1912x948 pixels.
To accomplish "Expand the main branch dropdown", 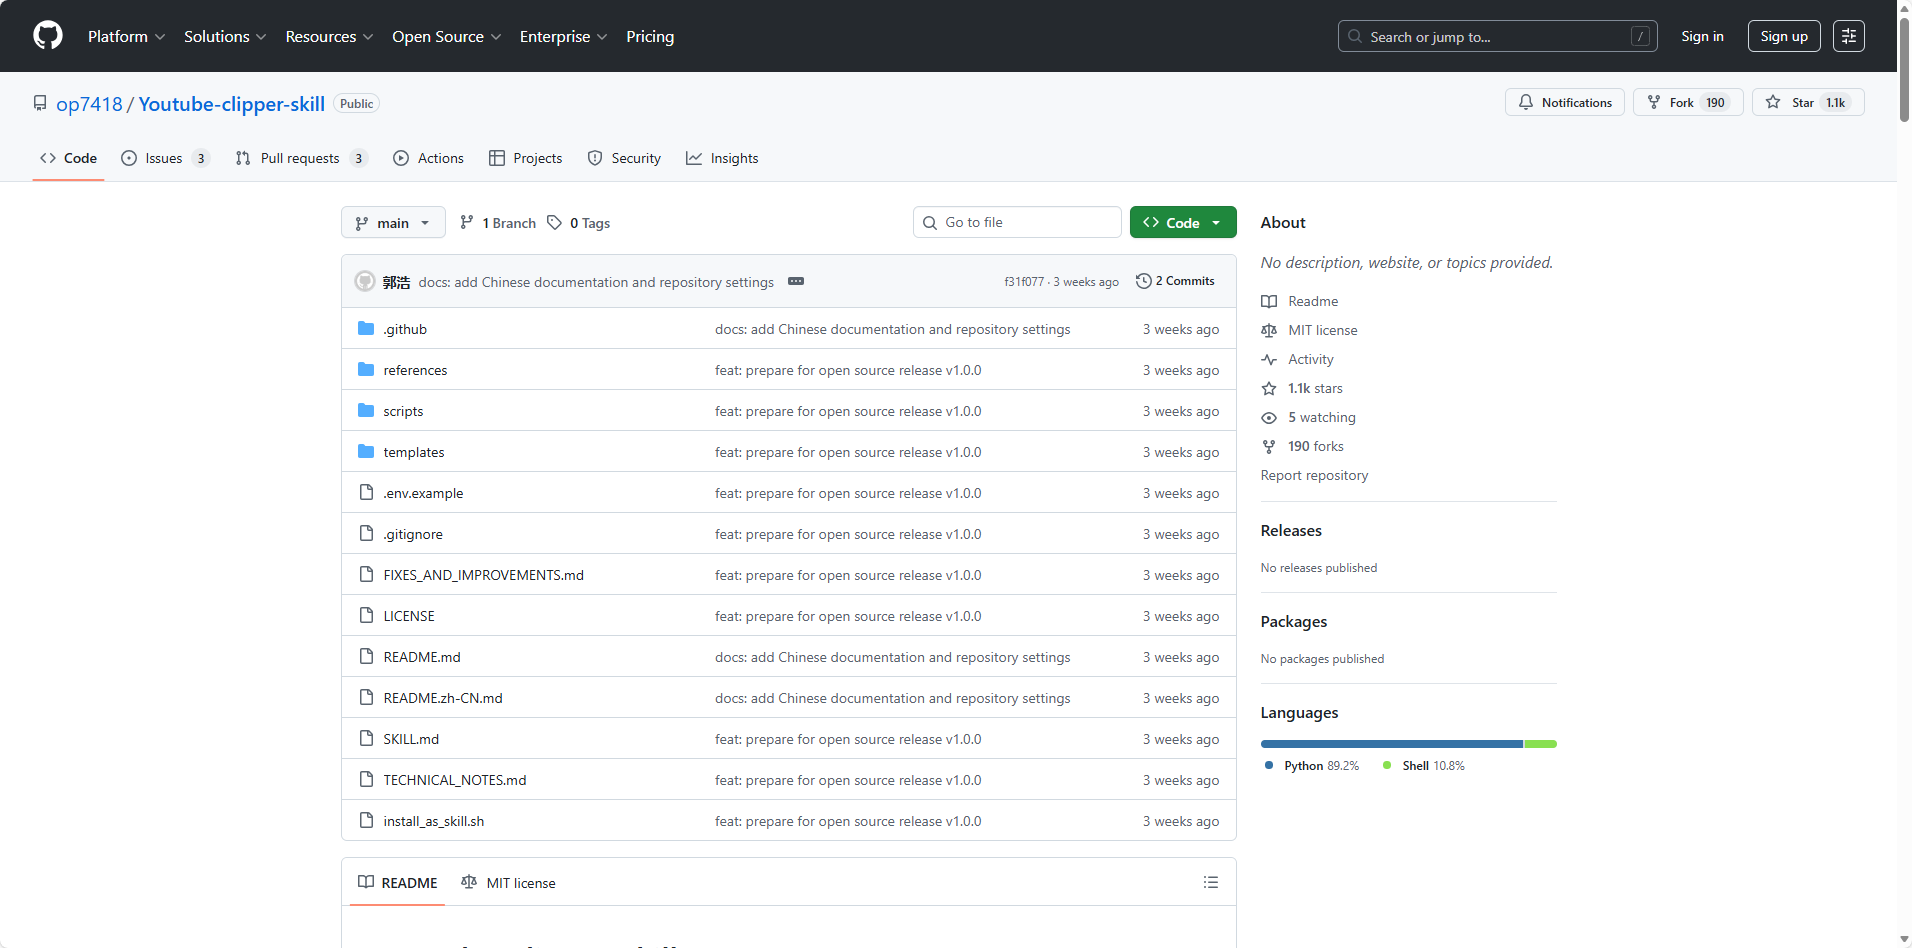I will tap(395, 223).
